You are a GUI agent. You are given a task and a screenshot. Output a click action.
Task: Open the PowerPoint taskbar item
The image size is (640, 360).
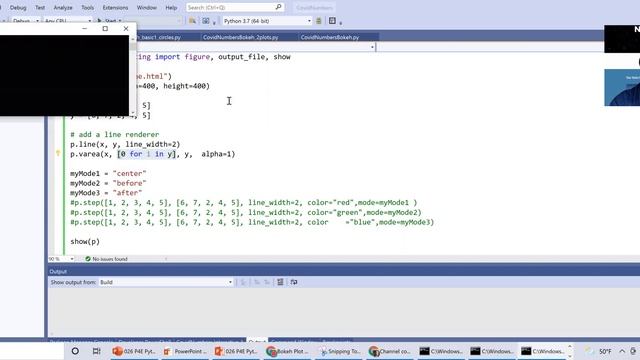[x=185, y=351]
